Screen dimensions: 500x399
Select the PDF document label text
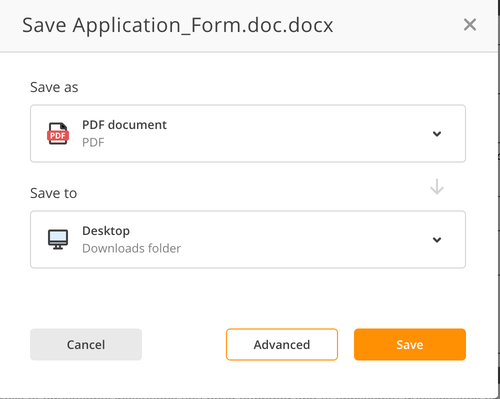coord(124,125)
